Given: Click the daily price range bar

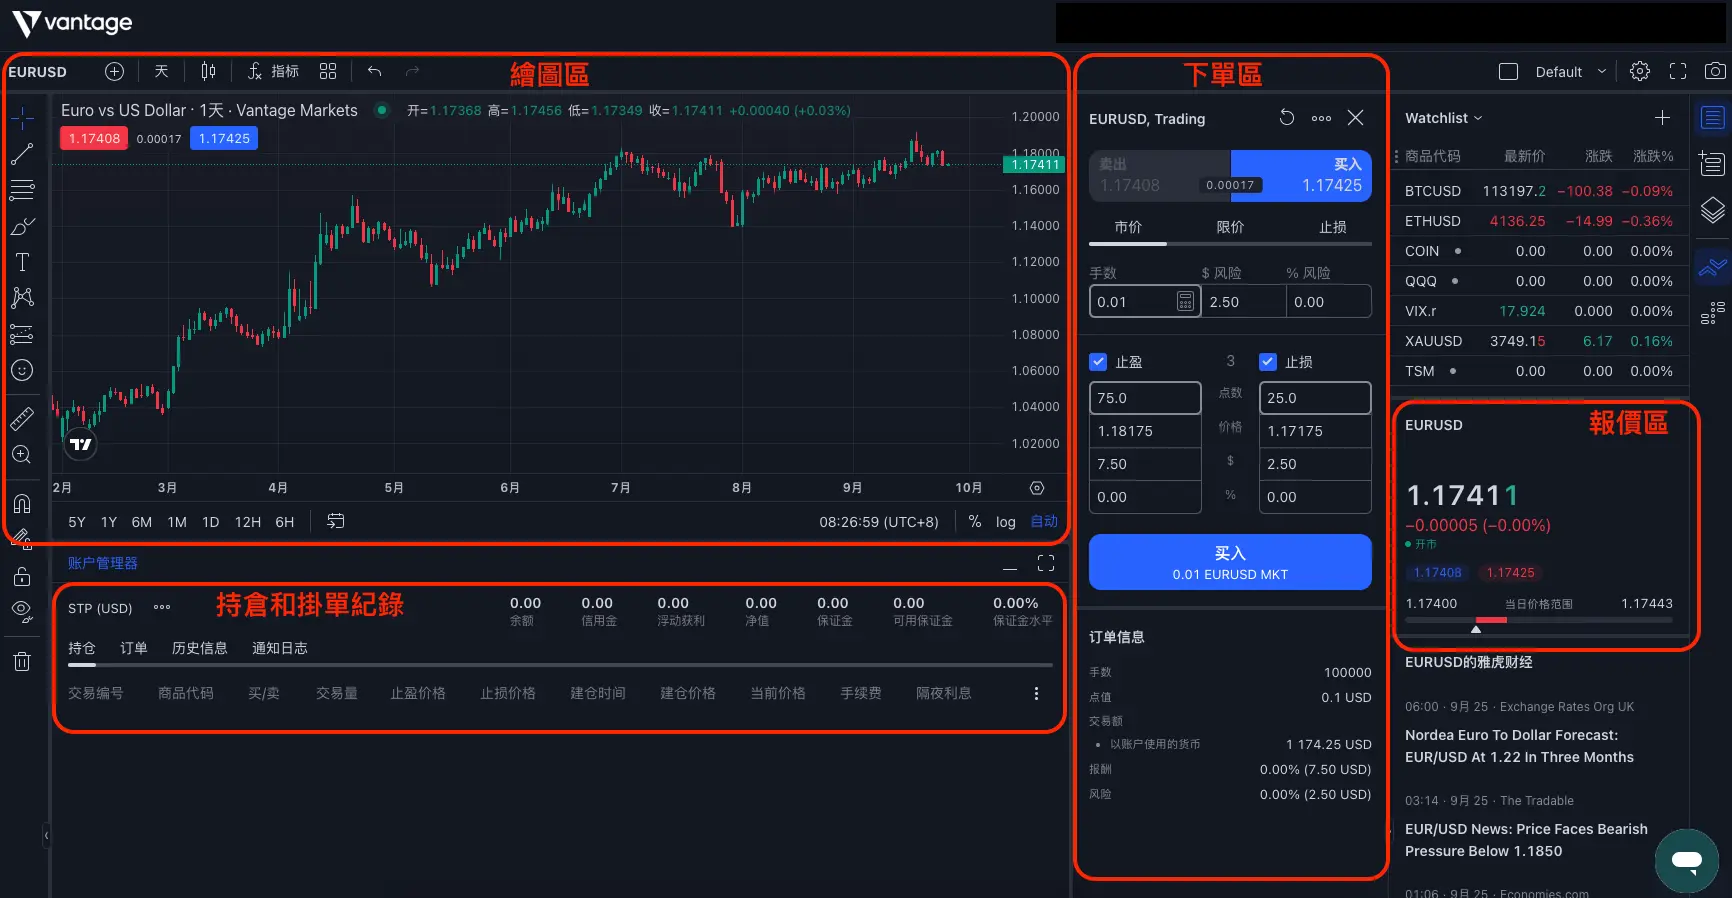Looking at the screenshot, I should (x=1538, y=620).
